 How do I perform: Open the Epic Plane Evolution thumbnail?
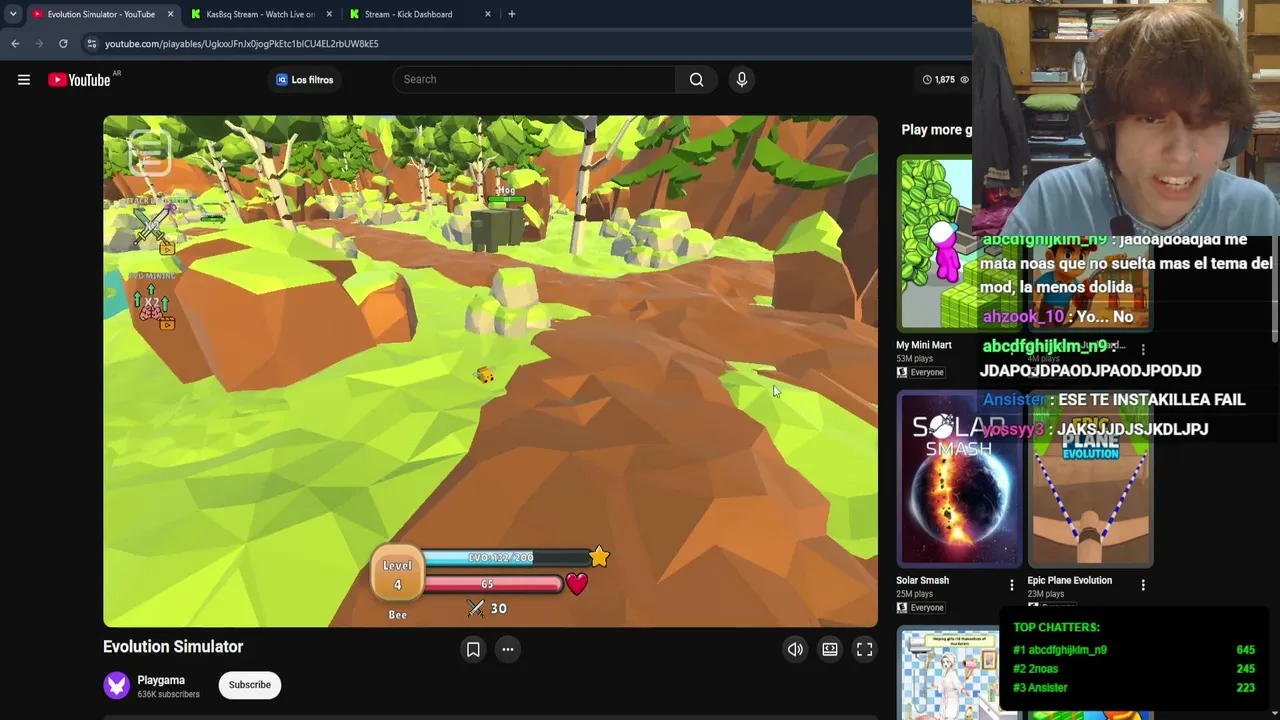[x=1091, y=478]
